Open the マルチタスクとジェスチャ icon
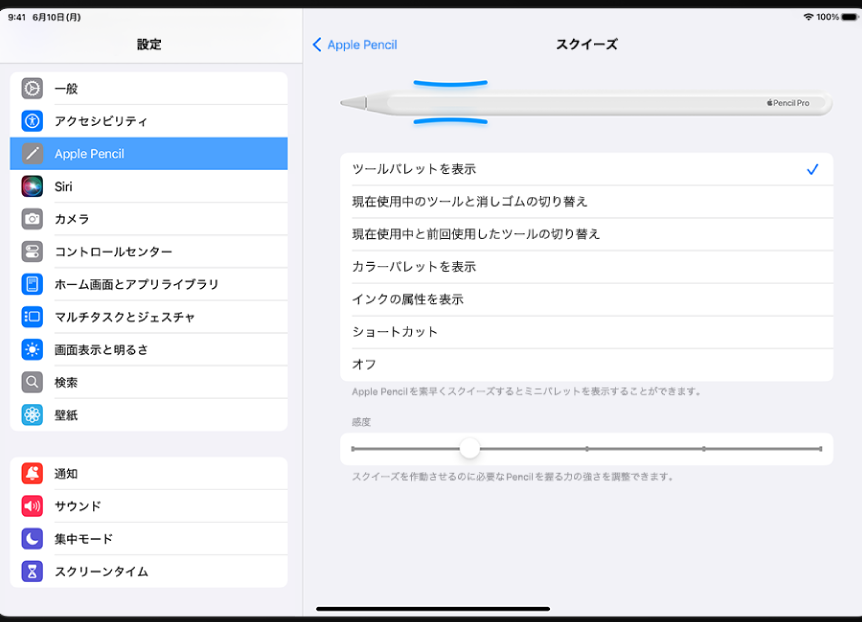Screen dimensions: 862x622 coord(32,317)
